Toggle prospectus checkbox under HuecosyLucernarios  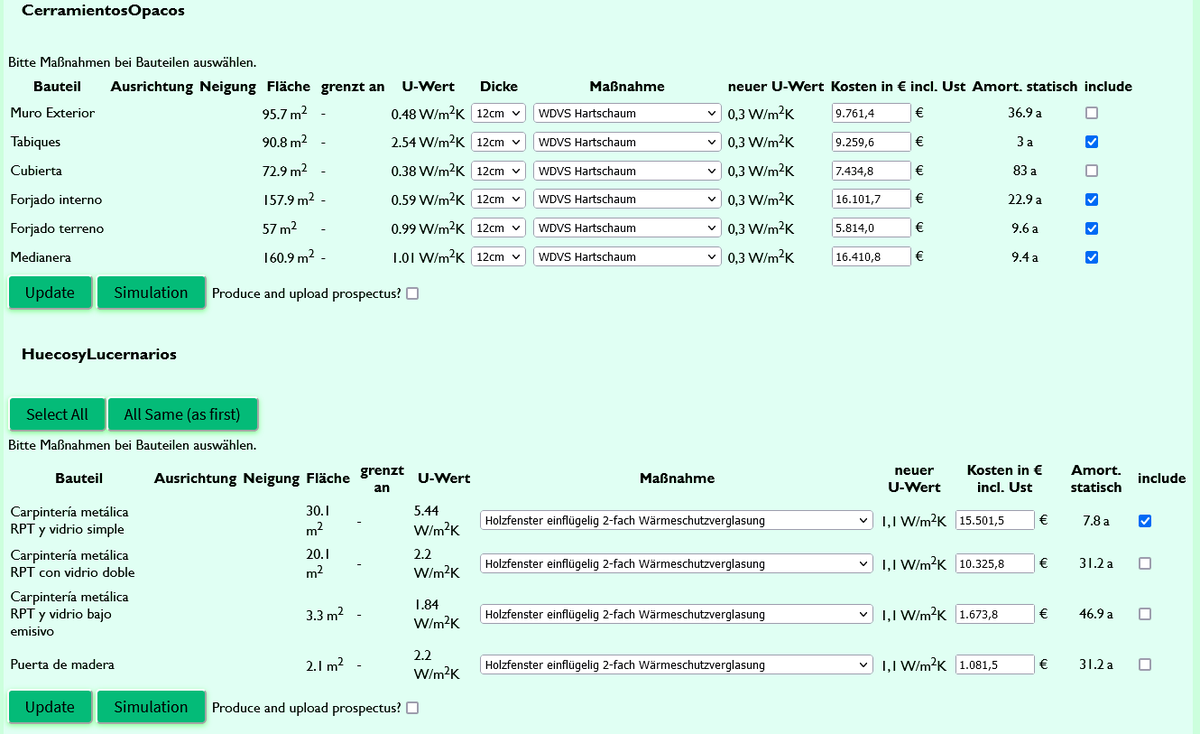412,708
